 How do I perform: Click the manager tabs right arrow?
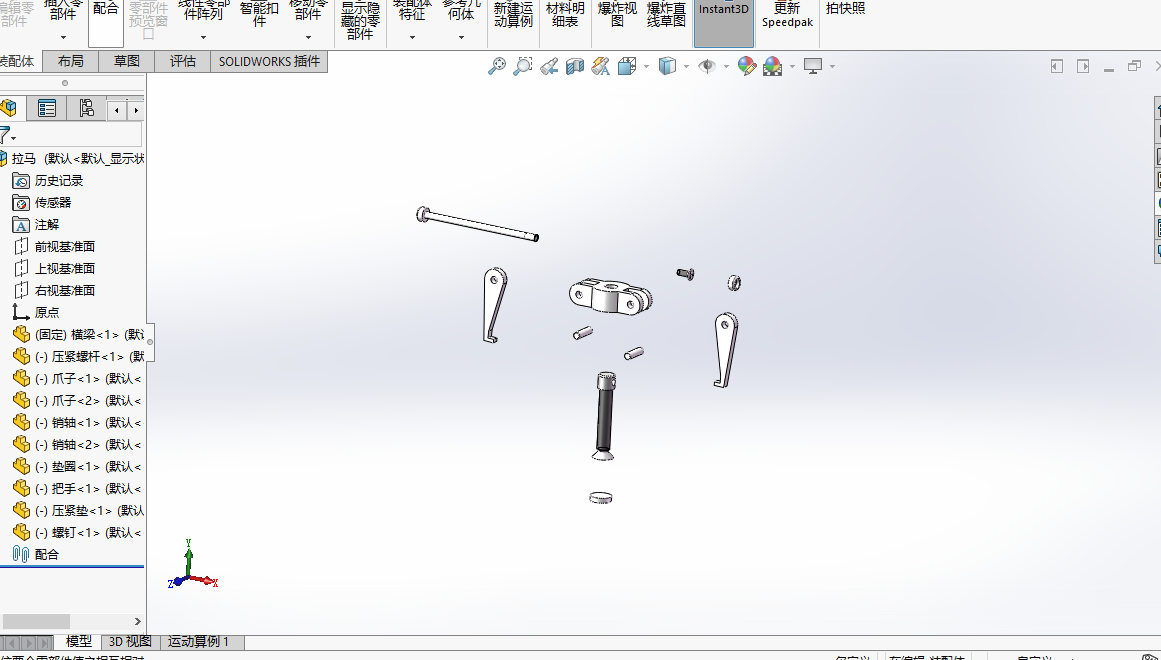pos(135,110)
